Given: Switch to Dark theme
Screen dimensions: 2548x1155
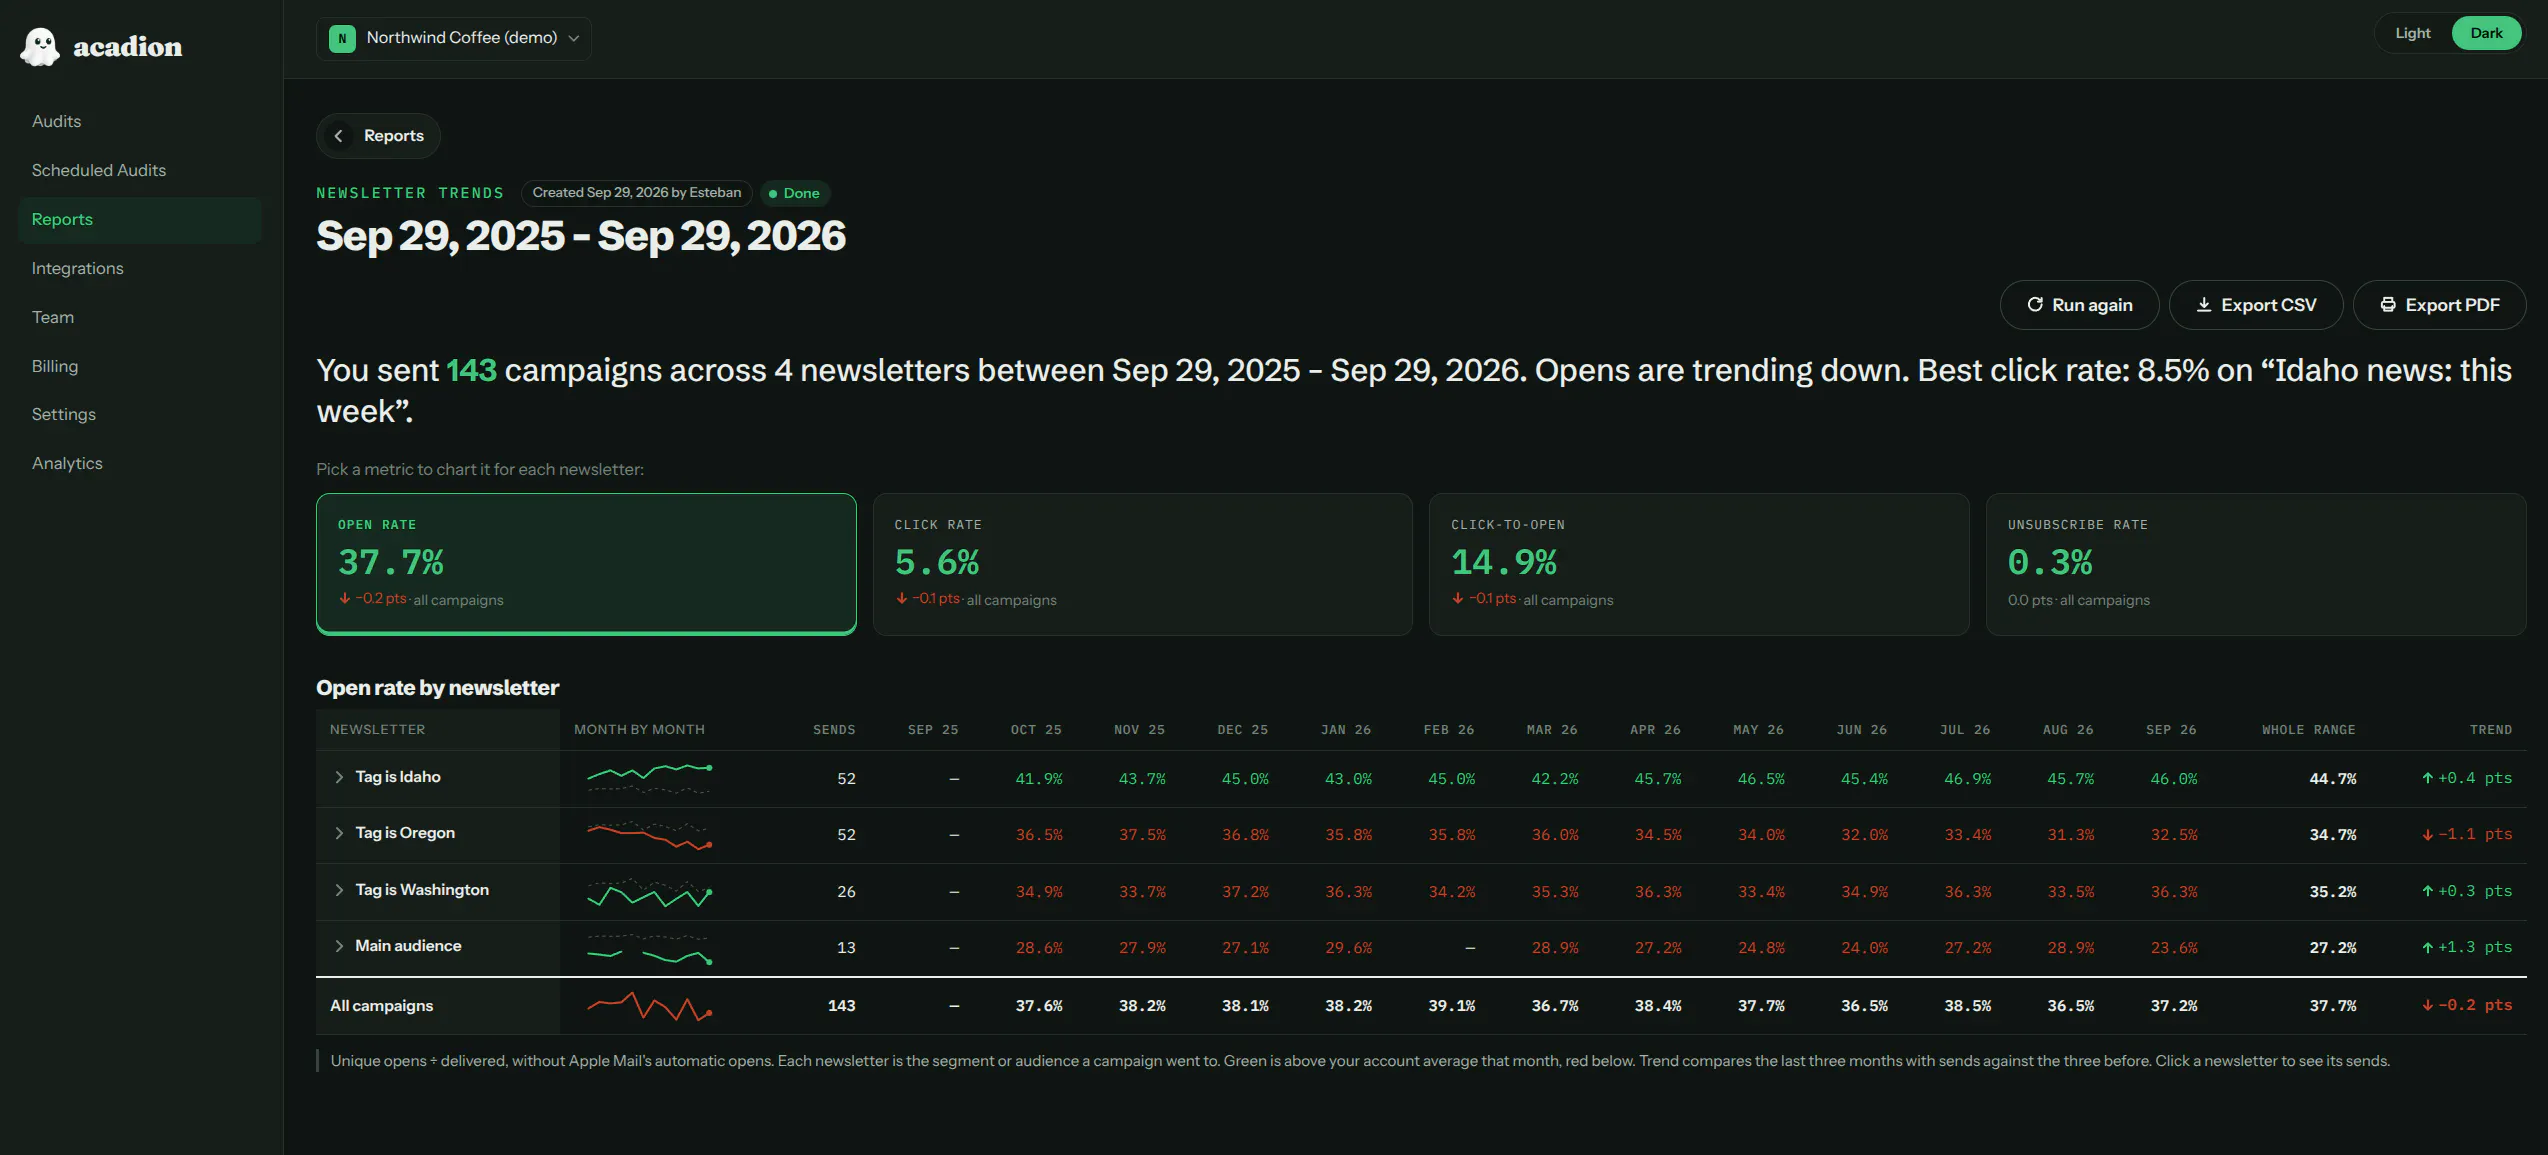Looking at the screenshot, I should click(x=2486, y=33).
